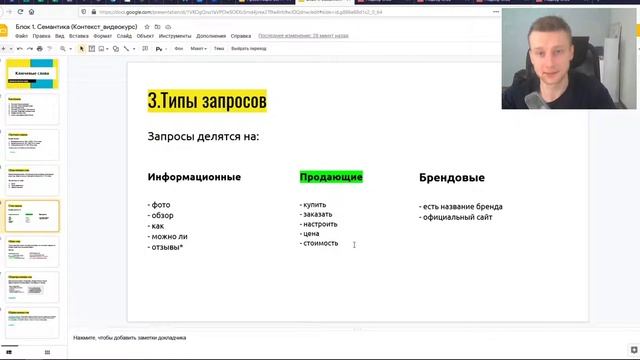The image size is (640, 360).
Task: Click the green highlighted Продающие heading
Action: 331,177
